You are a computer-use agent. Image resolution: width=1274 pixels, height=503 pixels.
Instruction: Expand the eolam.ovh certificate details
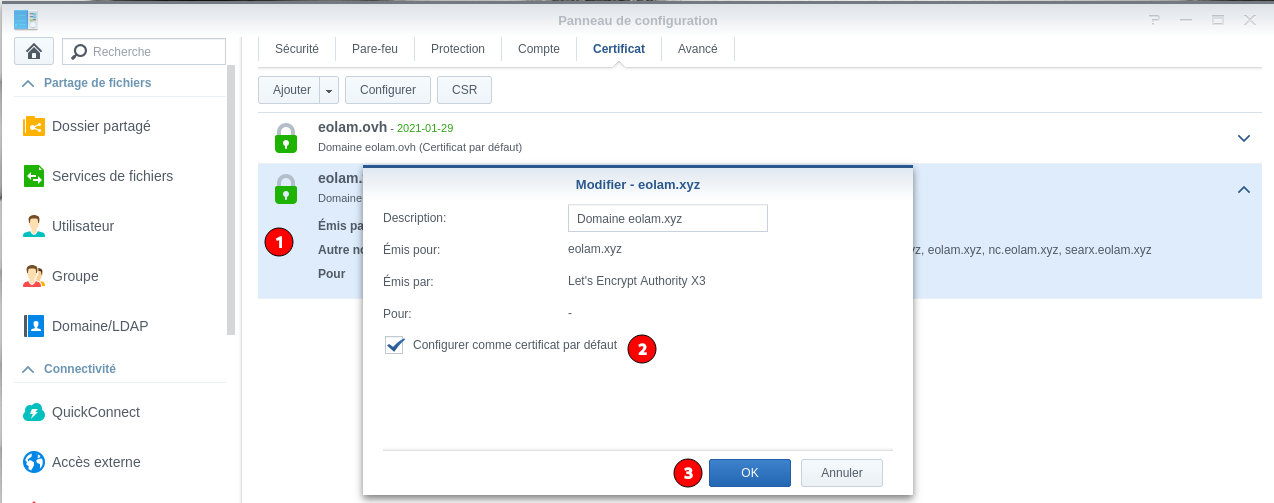click(1244, 138)
